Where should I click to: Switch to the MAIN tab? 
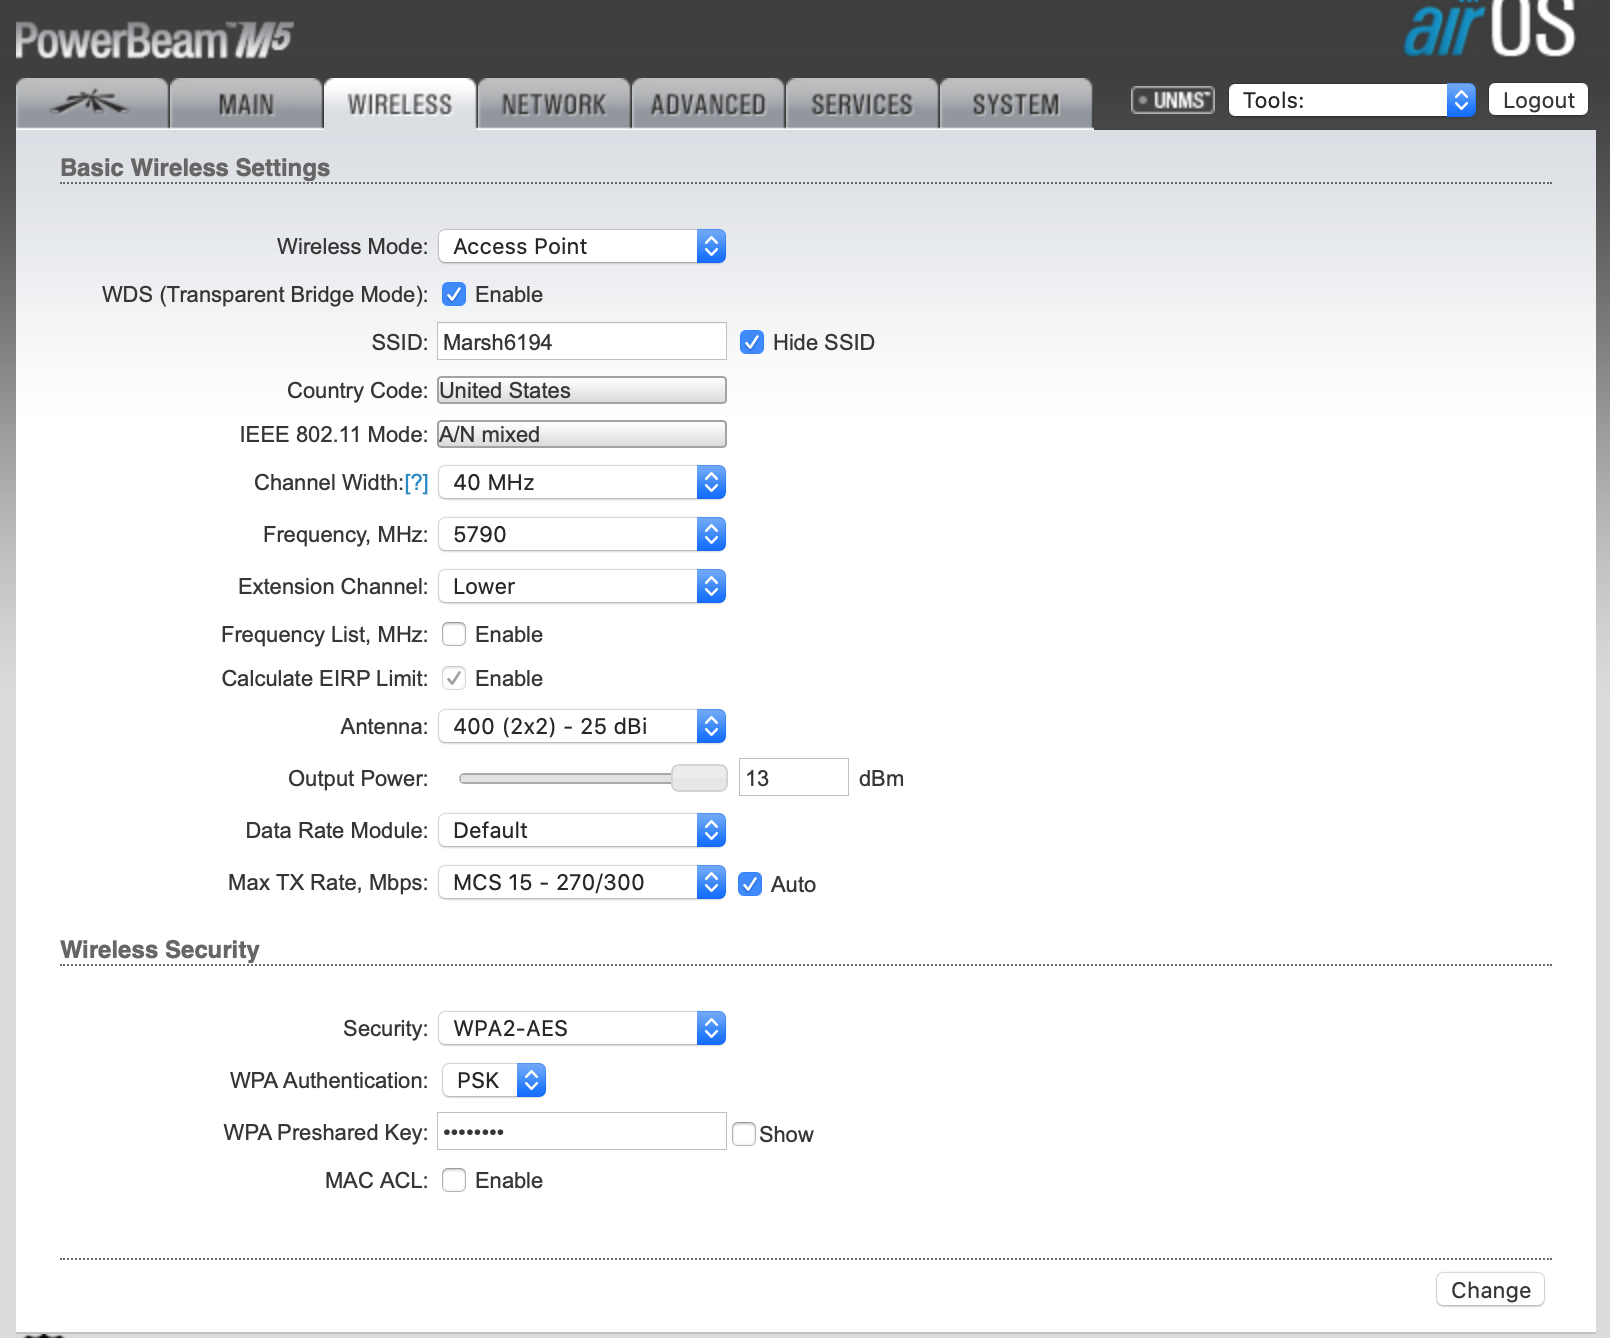tap(246, 103)
